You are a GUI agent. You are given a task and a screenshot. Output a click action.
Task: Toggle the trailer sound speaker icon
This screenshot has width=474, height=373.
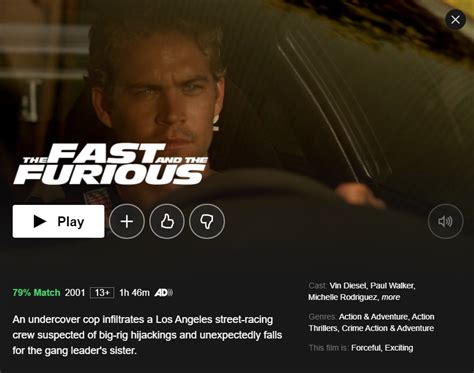pos(445,221)
